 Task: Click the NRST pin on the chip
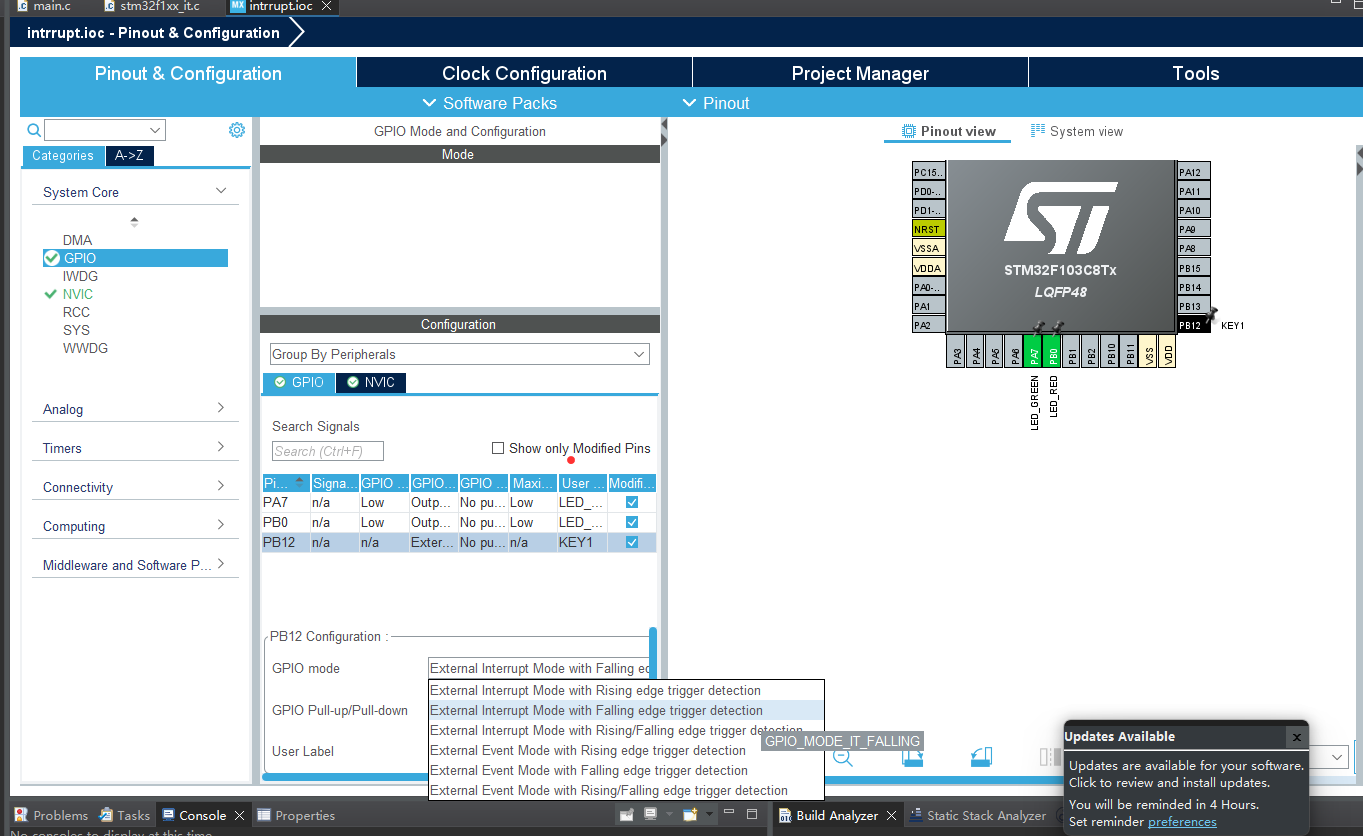click(x=929, y=229)
